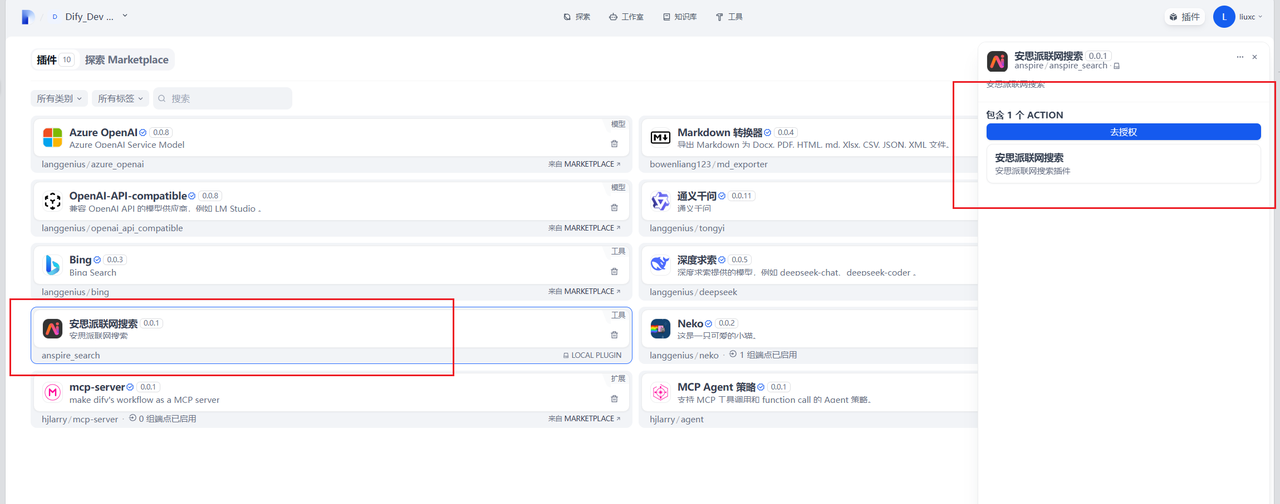Screen dimensions: 1280x504
Task: Focus the plugin 搜索 input field
Action: point(222,99)
